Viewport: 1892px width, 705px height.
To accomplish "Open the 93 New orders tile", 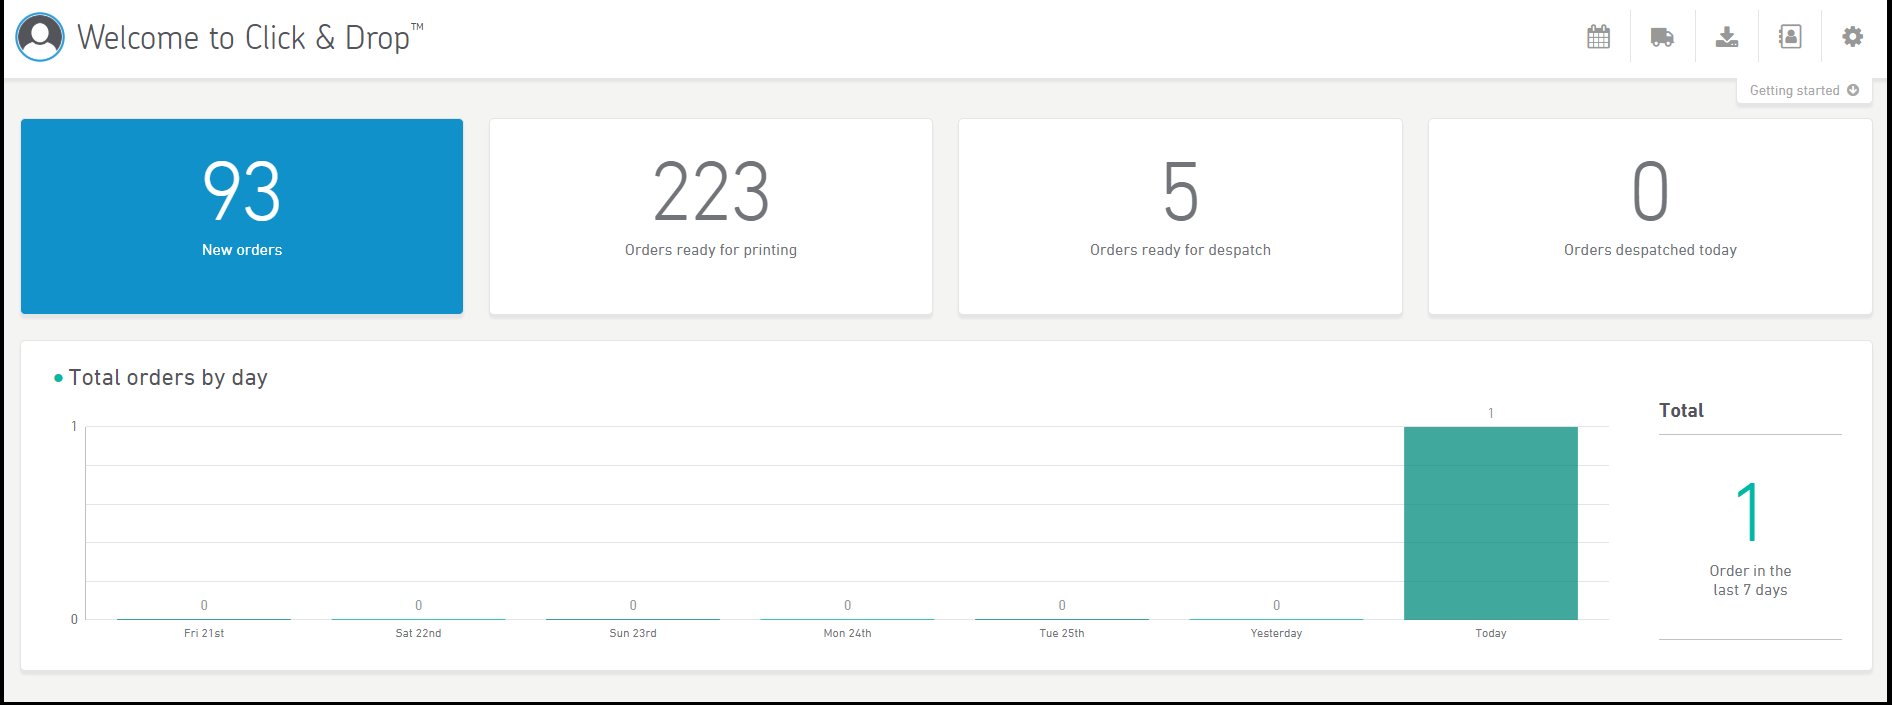I will coord(242,216).
